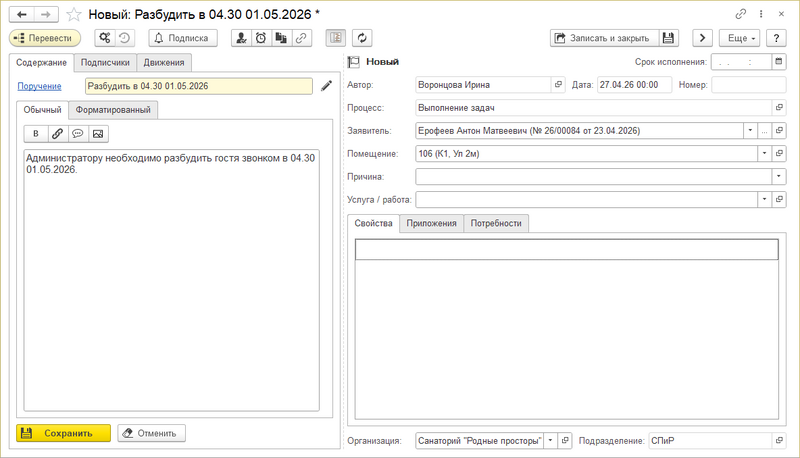Image resolution: width=800 pixels, height=458 pixels.
Task: Expand the Причина dropdown
Action: 779,176
